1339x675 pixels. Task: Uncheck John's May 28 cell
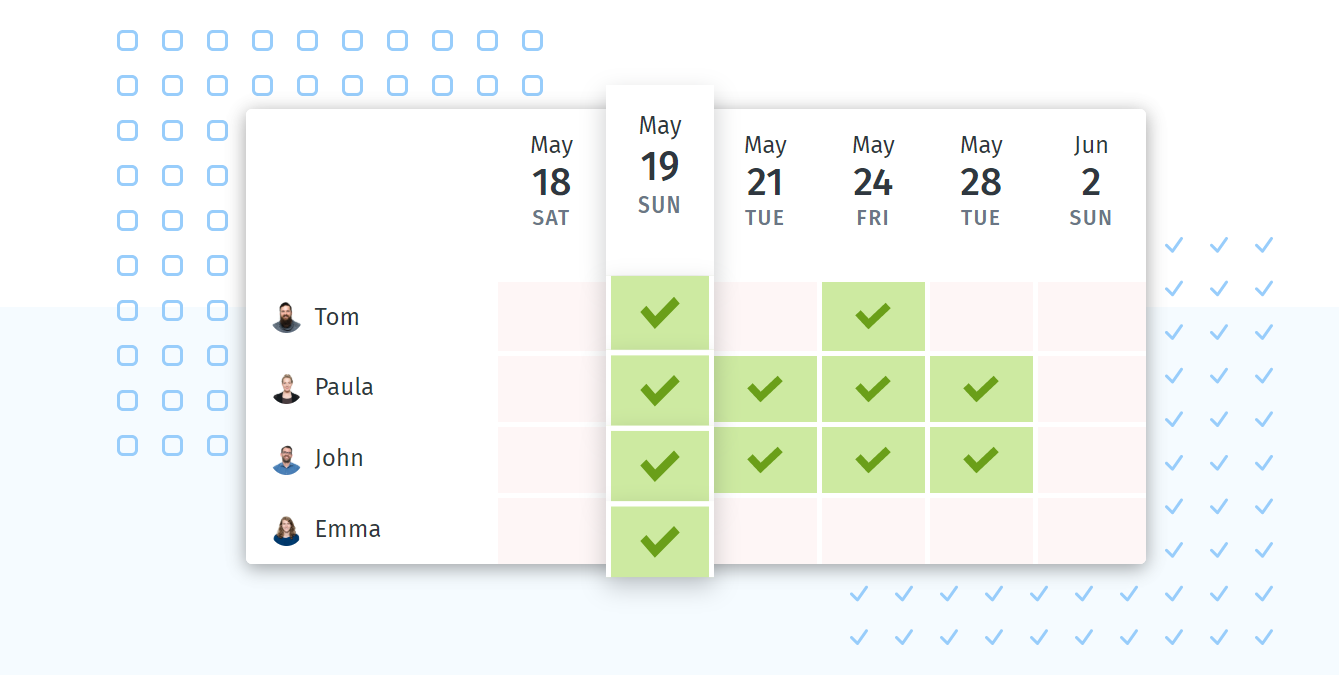click(x=981, y=459)
